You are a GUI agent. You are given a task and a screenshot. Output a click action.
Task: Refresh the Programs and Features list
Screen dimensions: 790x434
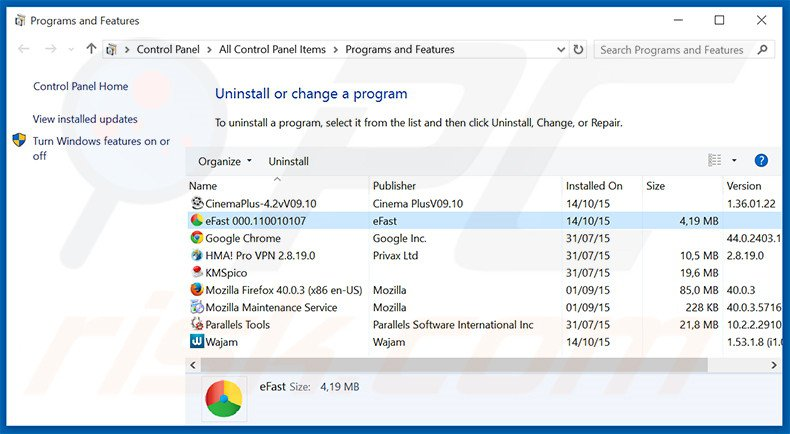point(578,49)
